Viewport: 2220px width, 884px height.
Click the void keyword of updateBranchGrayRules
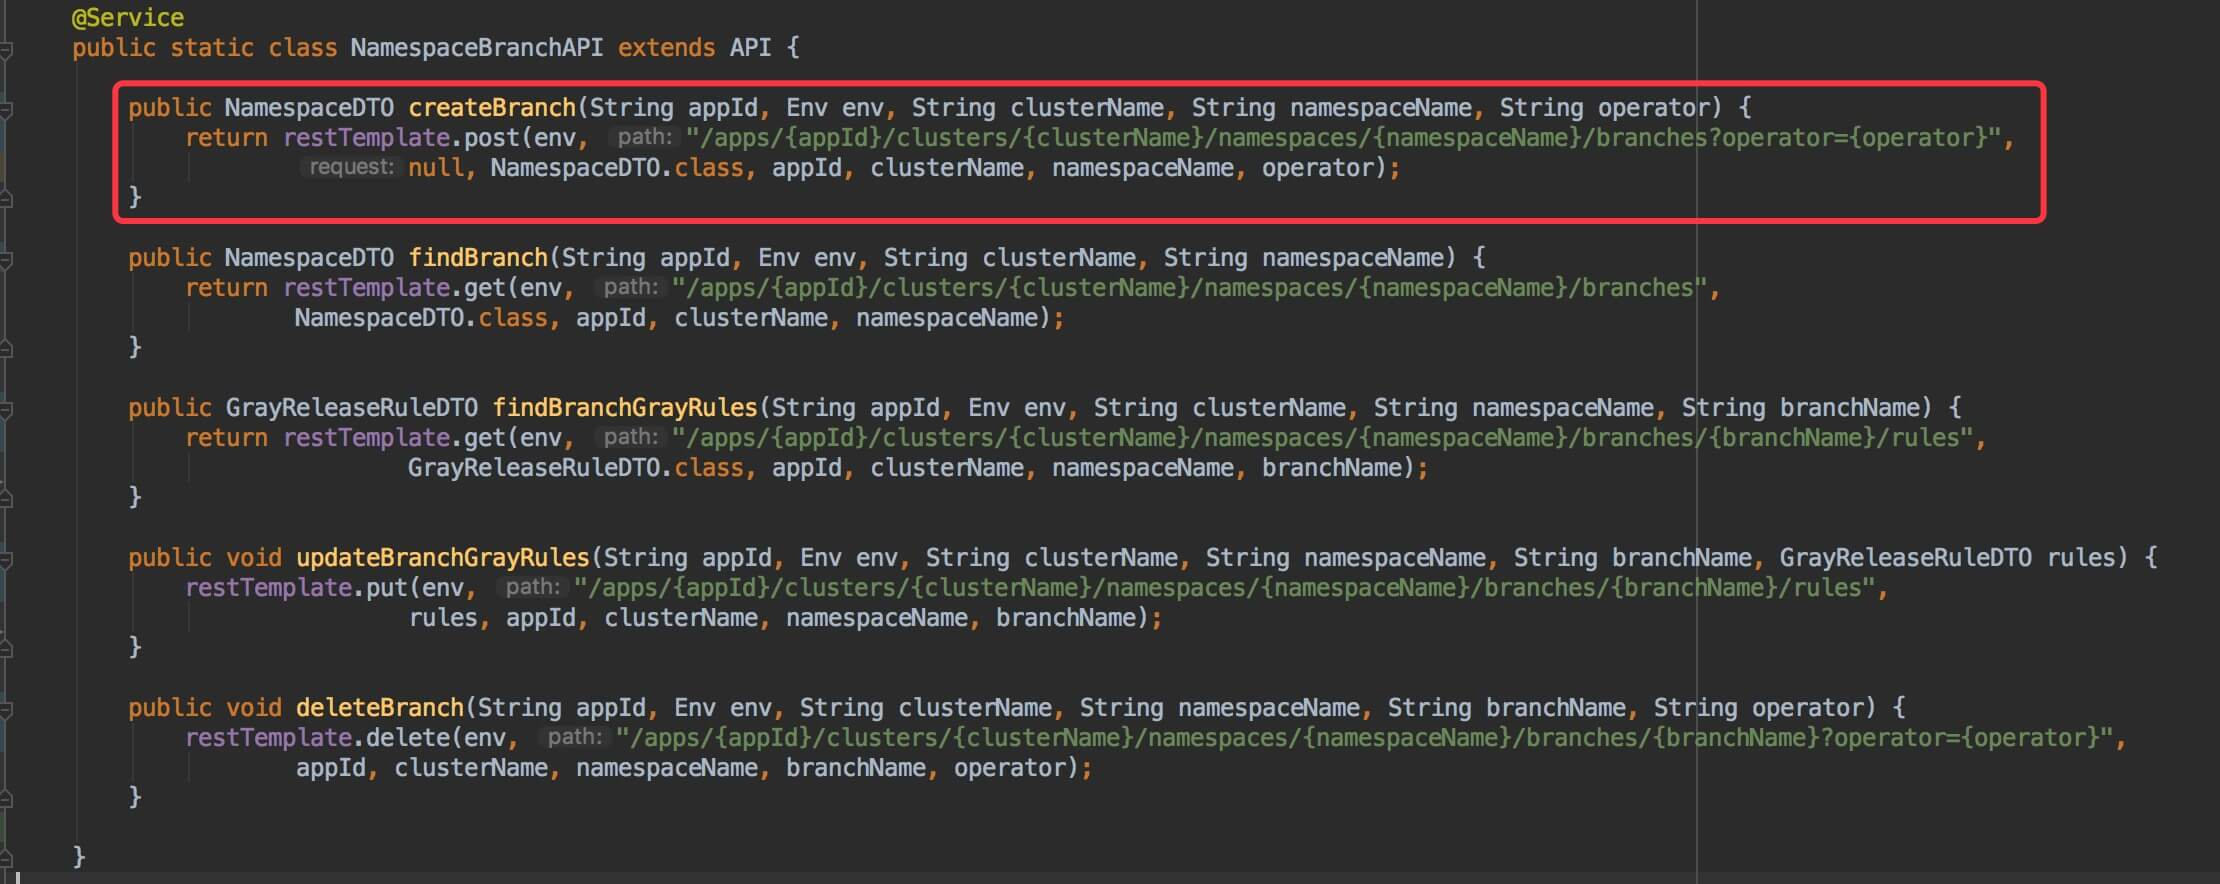point(254,558)
